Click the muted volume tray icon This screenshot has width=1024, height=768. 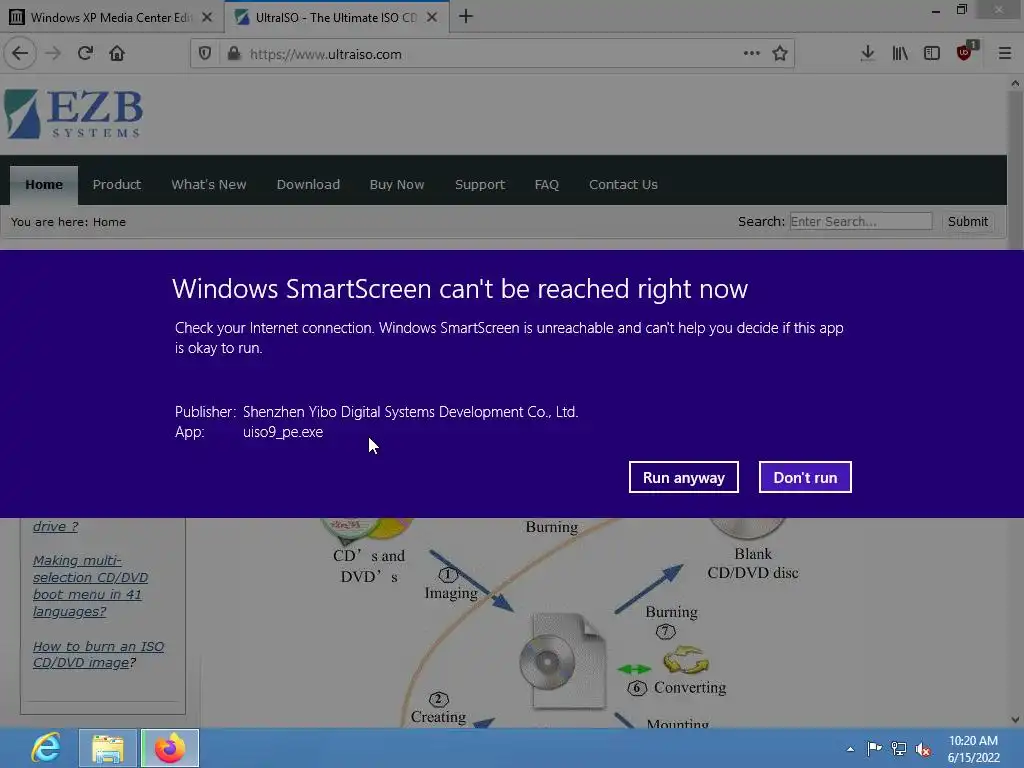(923, 749)
